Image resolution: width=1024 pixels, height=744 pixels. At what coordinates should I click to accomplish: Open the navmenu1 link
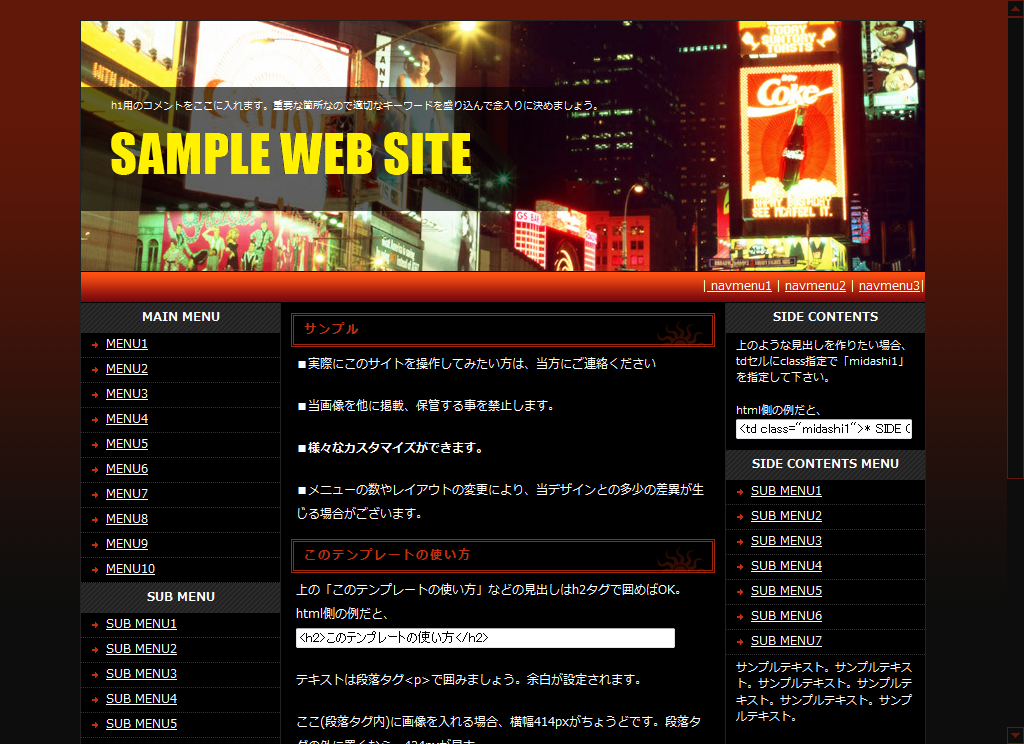[740, 286]
